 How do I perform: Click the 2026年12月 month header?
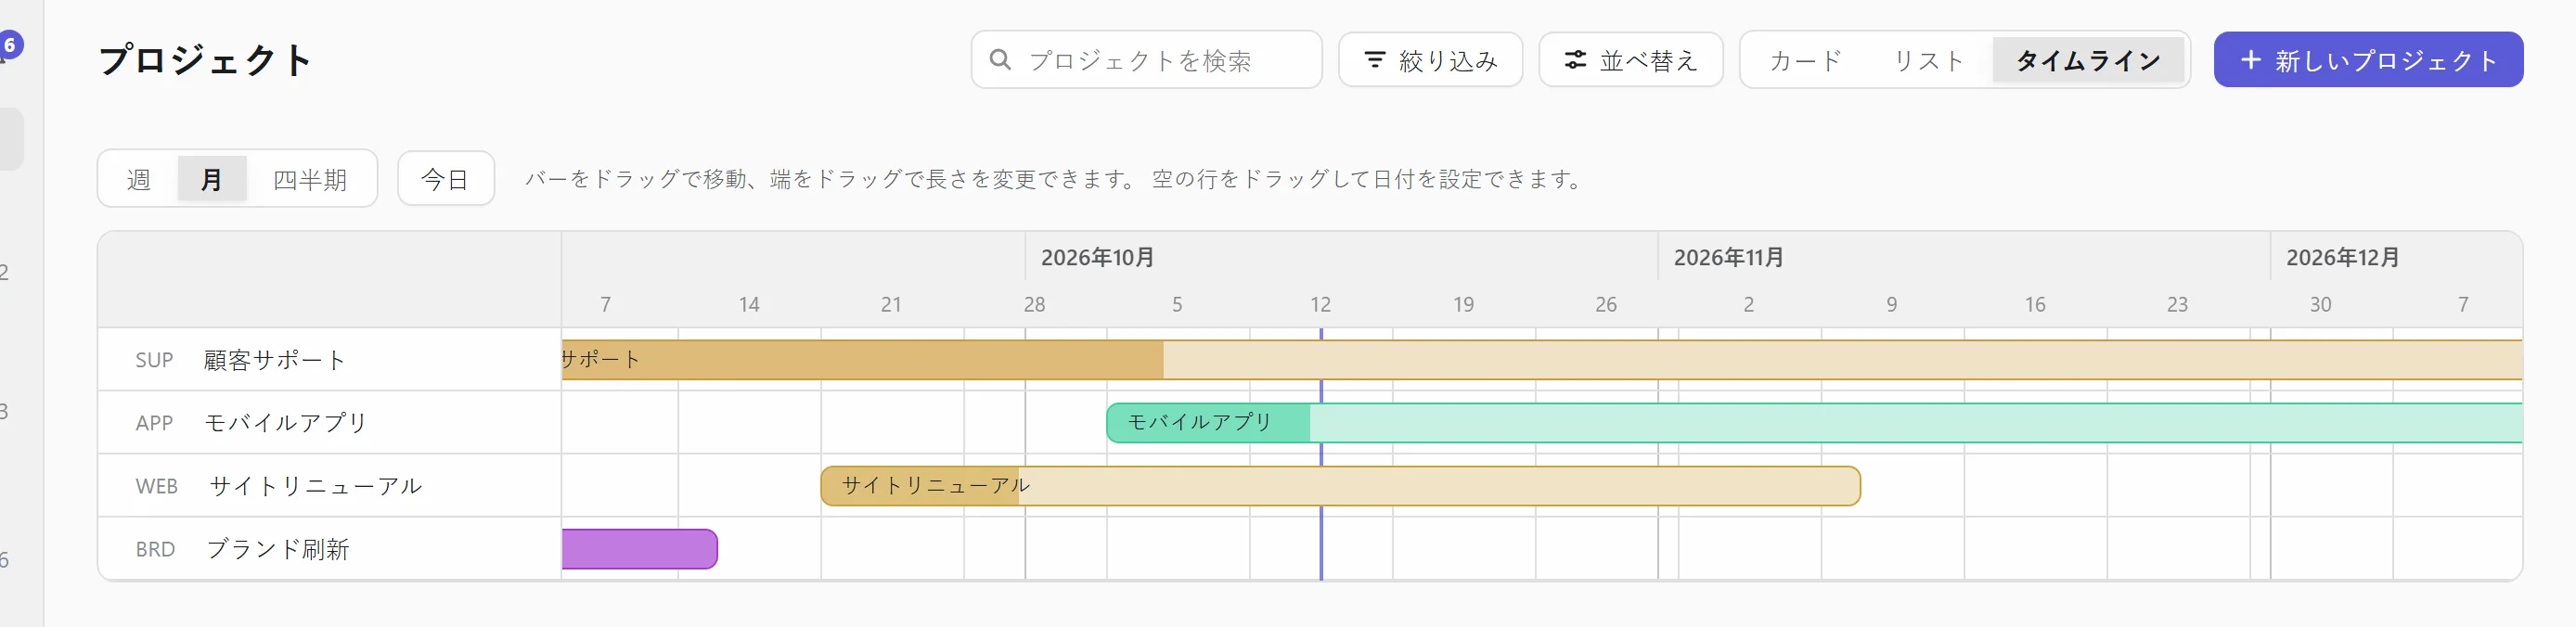pos(2342,257)
